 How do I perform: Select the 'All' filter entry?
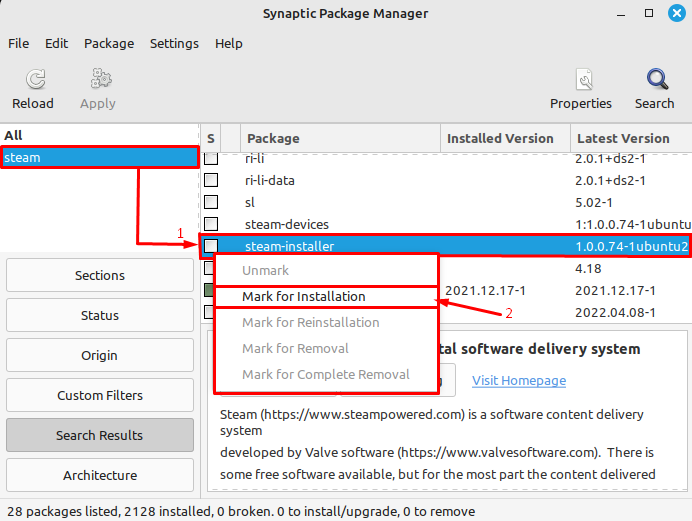pyautogui.click(x=13, y=135)
